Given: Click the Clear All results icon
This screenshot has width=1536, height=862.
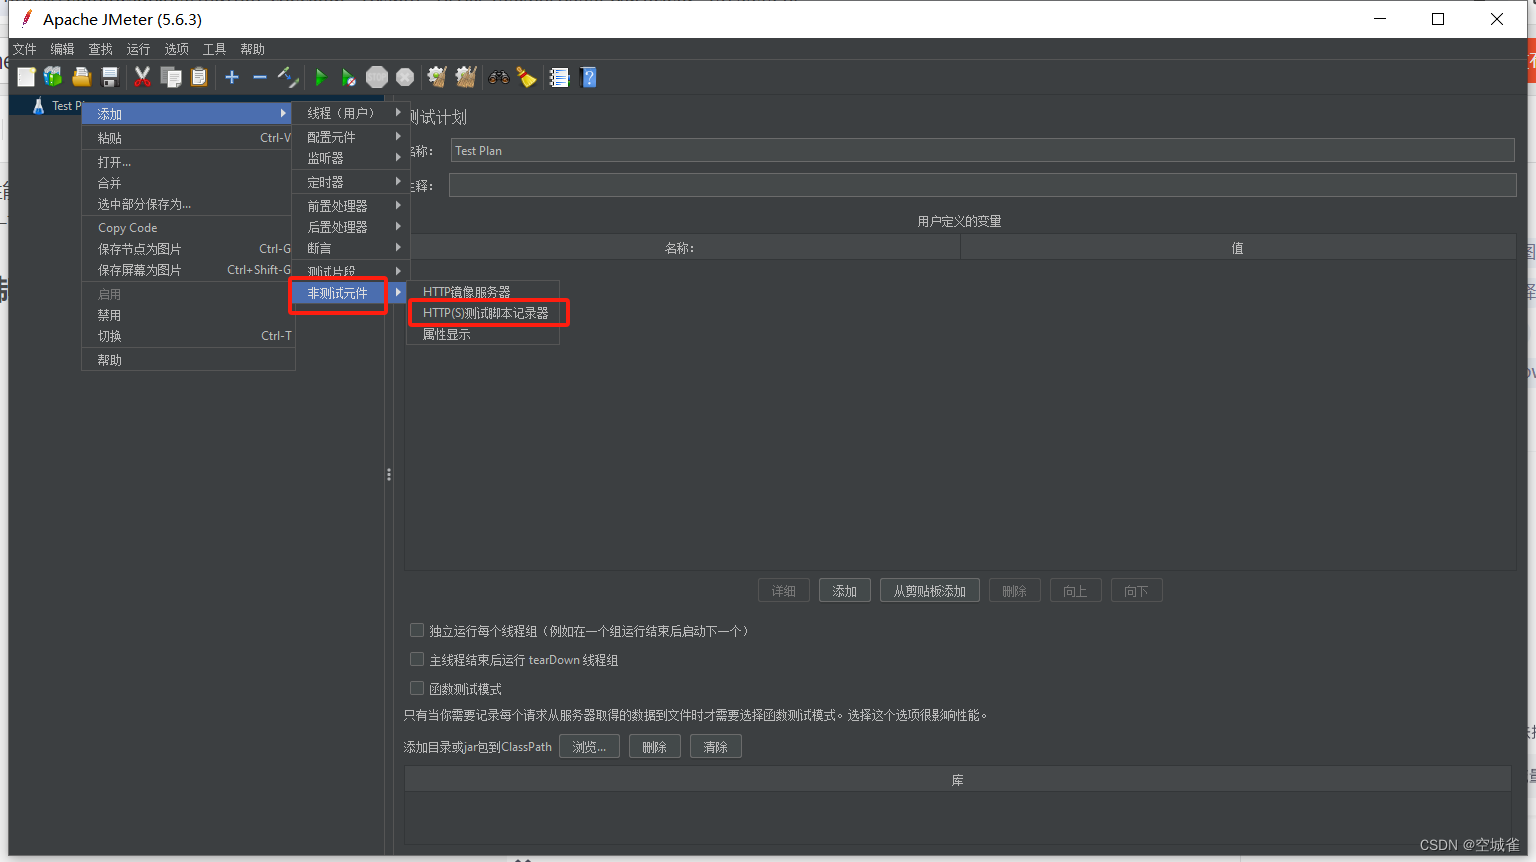Looking at the screenshot, I should click(465, 77).
